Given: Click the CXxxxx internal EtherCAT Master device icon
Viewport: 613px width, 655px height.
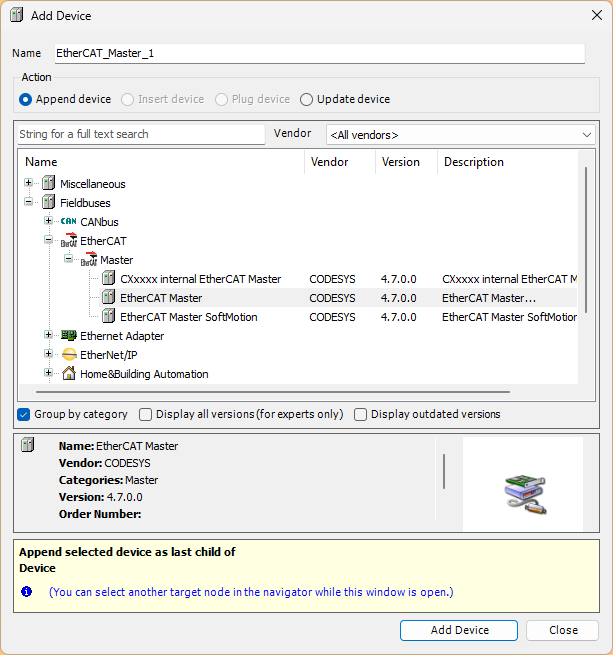Looking at the screenshot, I should tap(109, 278).
